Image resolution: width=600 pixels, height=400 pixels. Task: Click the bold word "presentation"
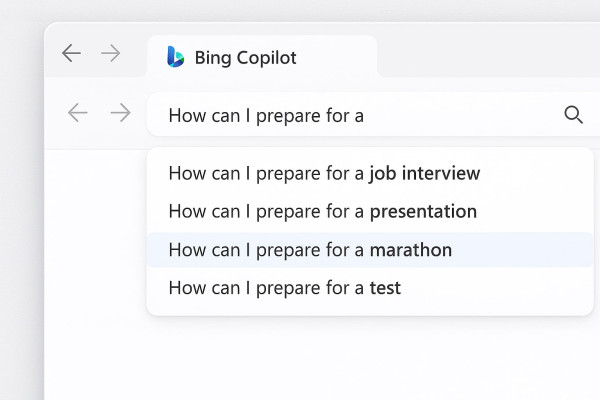423,211
